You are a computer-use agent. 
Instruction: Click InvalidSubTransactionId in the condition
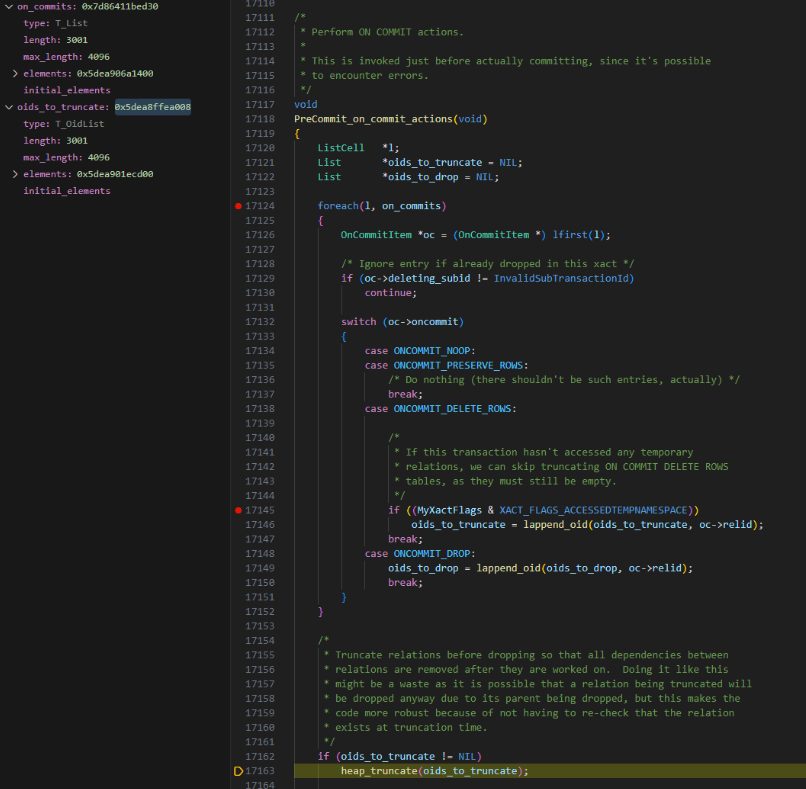click(x=563, y=278)
